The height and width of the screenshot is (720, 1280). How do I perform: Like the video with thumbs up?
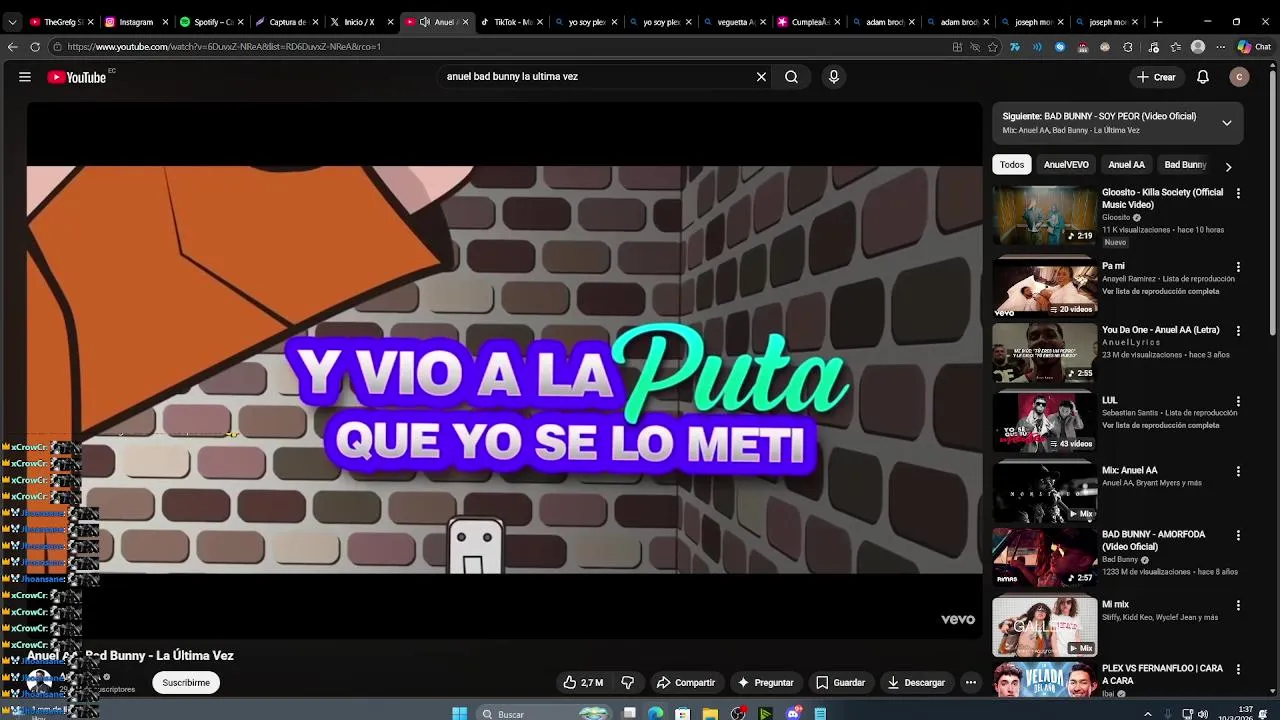click(583, 683)
